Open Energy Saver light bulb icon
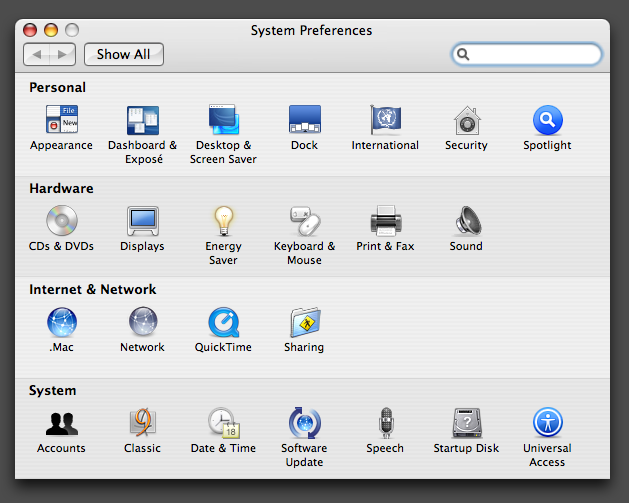This screenshot has height=503, width=629. 224,221
